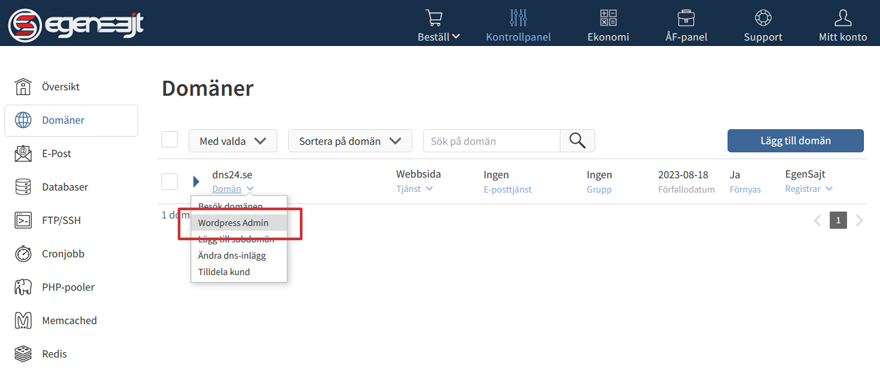The height and width of the screenshot is (379, 880).
Task: Go to previous page arrow
Action: [x=818, y=221]
